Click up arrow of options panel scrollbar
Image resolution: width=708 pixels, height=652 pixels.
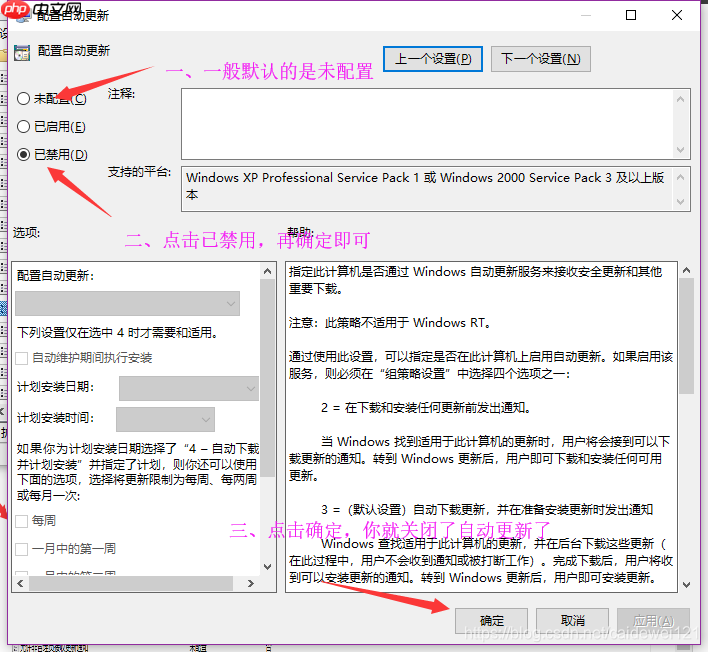tap(267, 271)
